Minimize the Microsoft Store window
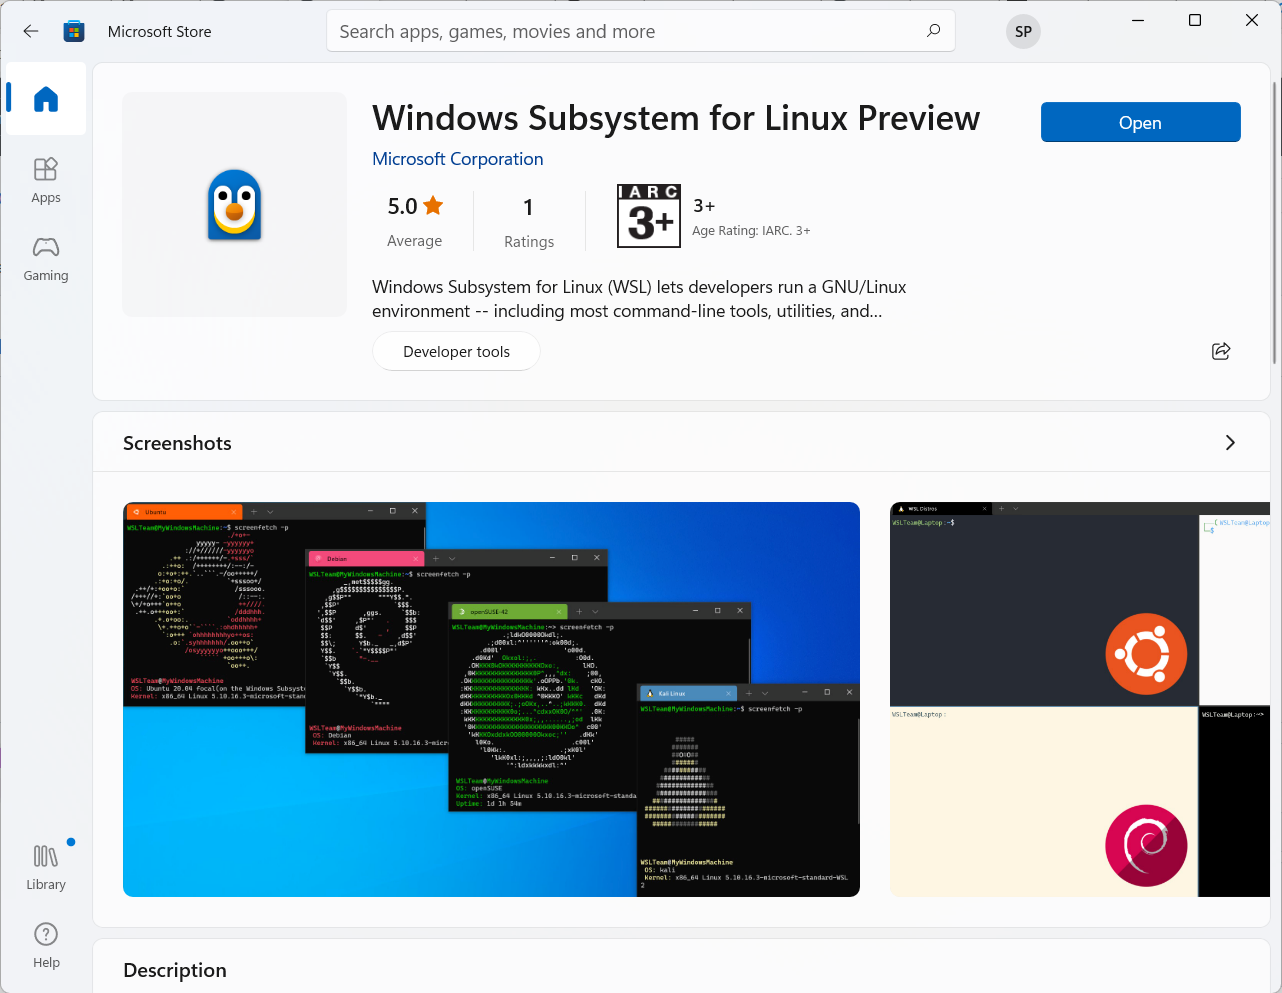This screenshot has height=993, width=1282. [x=1138, y=20]
